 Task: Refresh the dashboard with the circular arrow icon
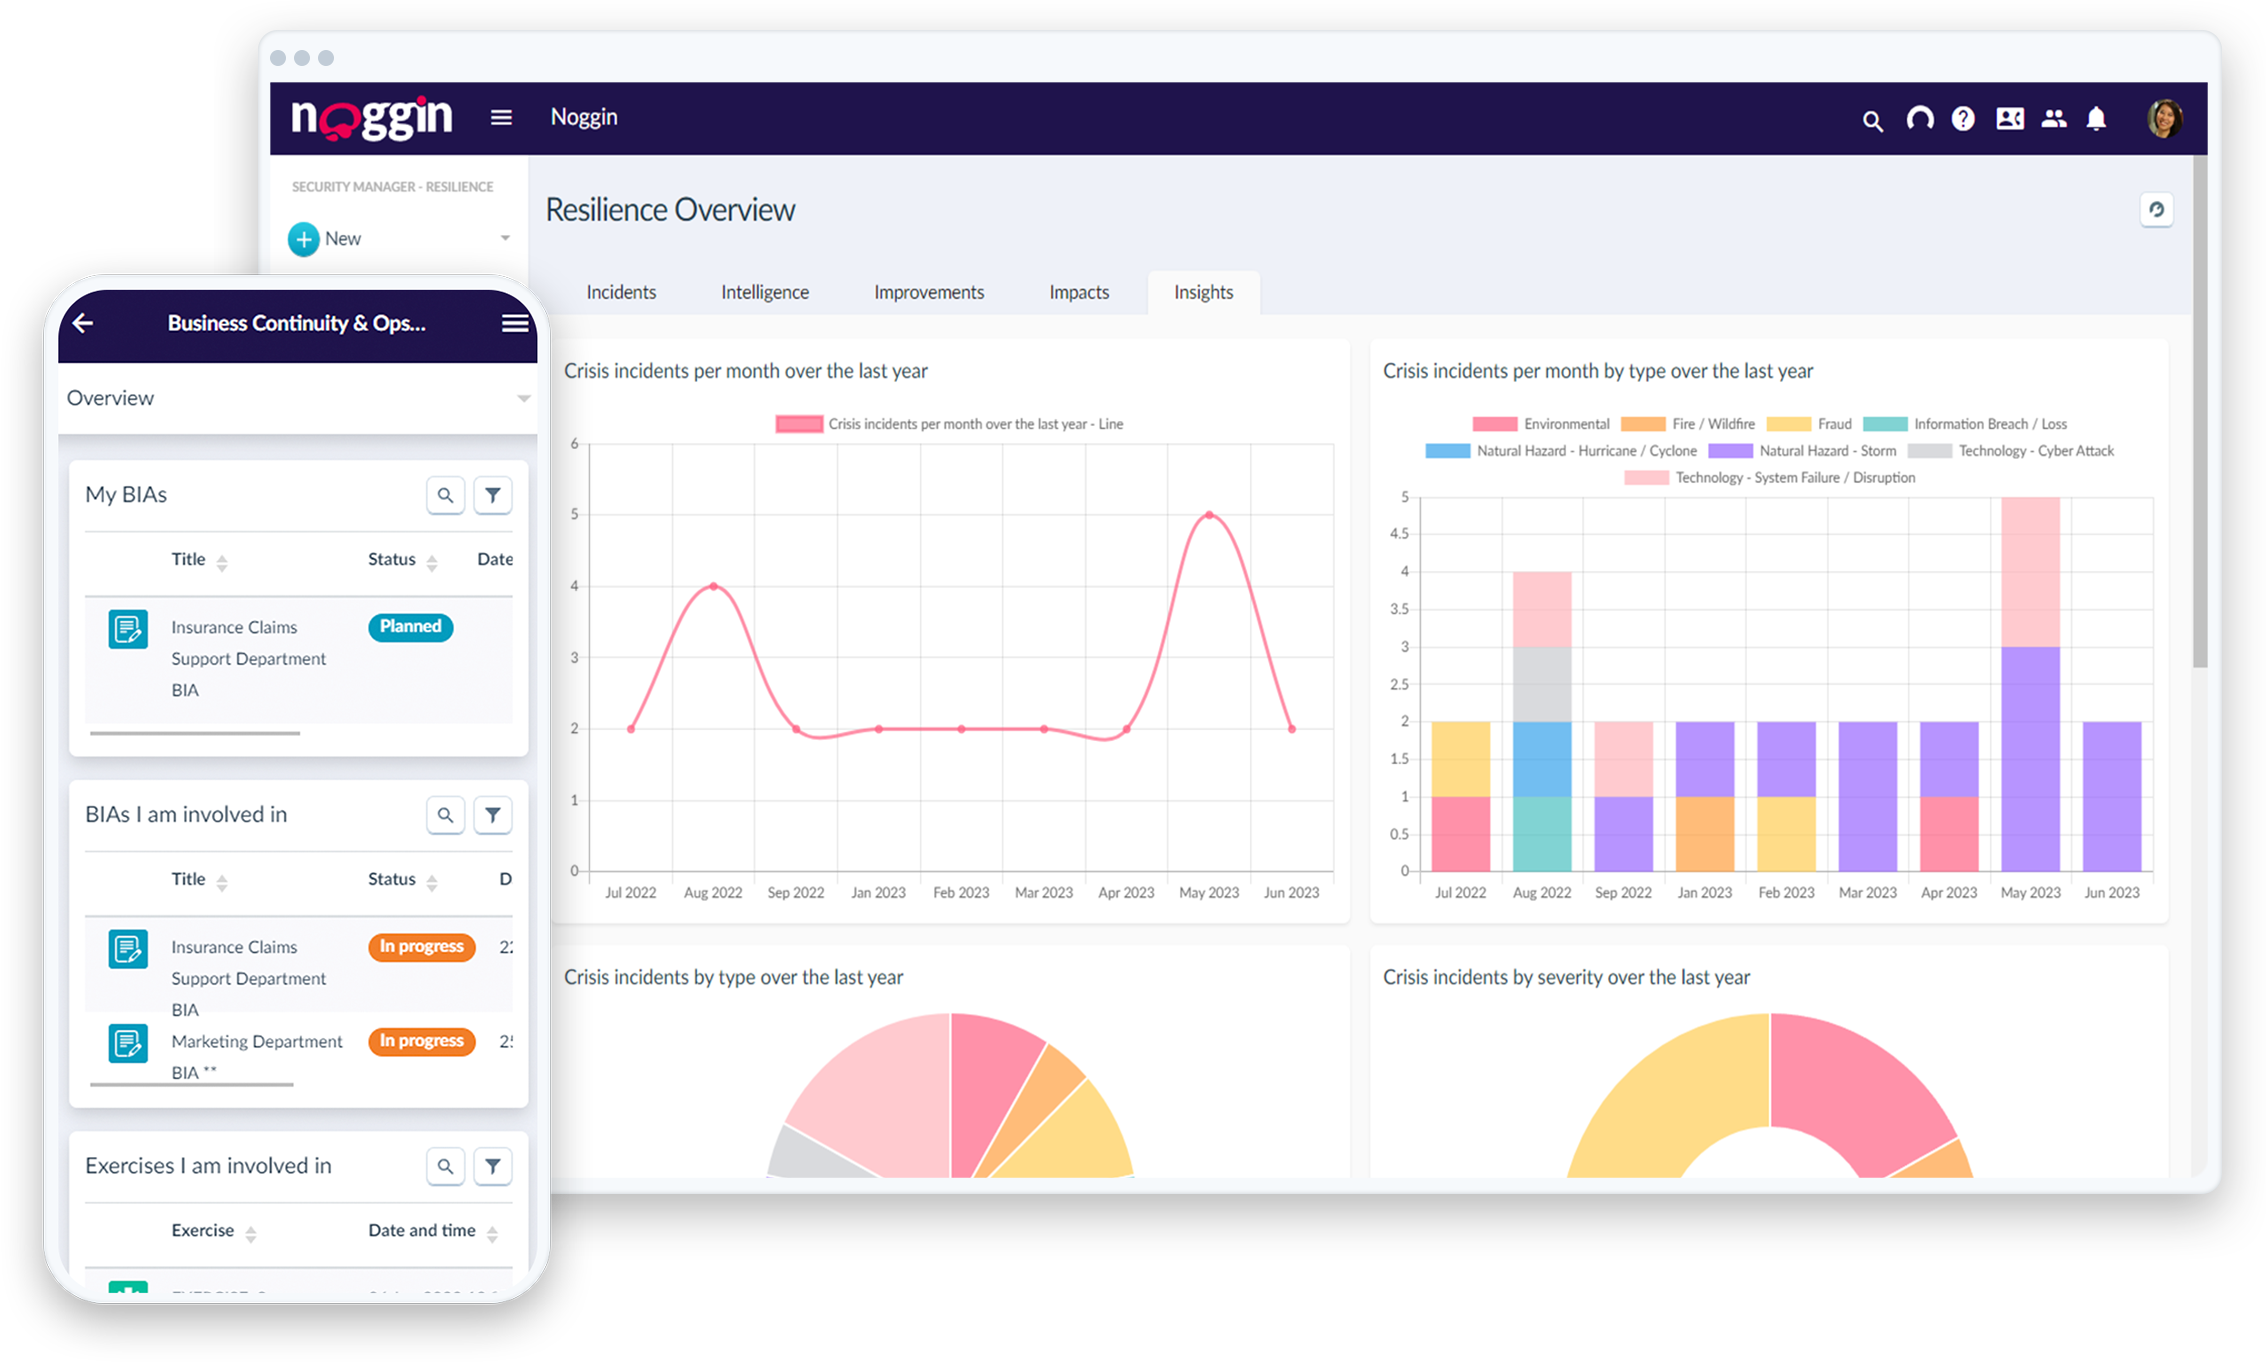[2157, 210]
